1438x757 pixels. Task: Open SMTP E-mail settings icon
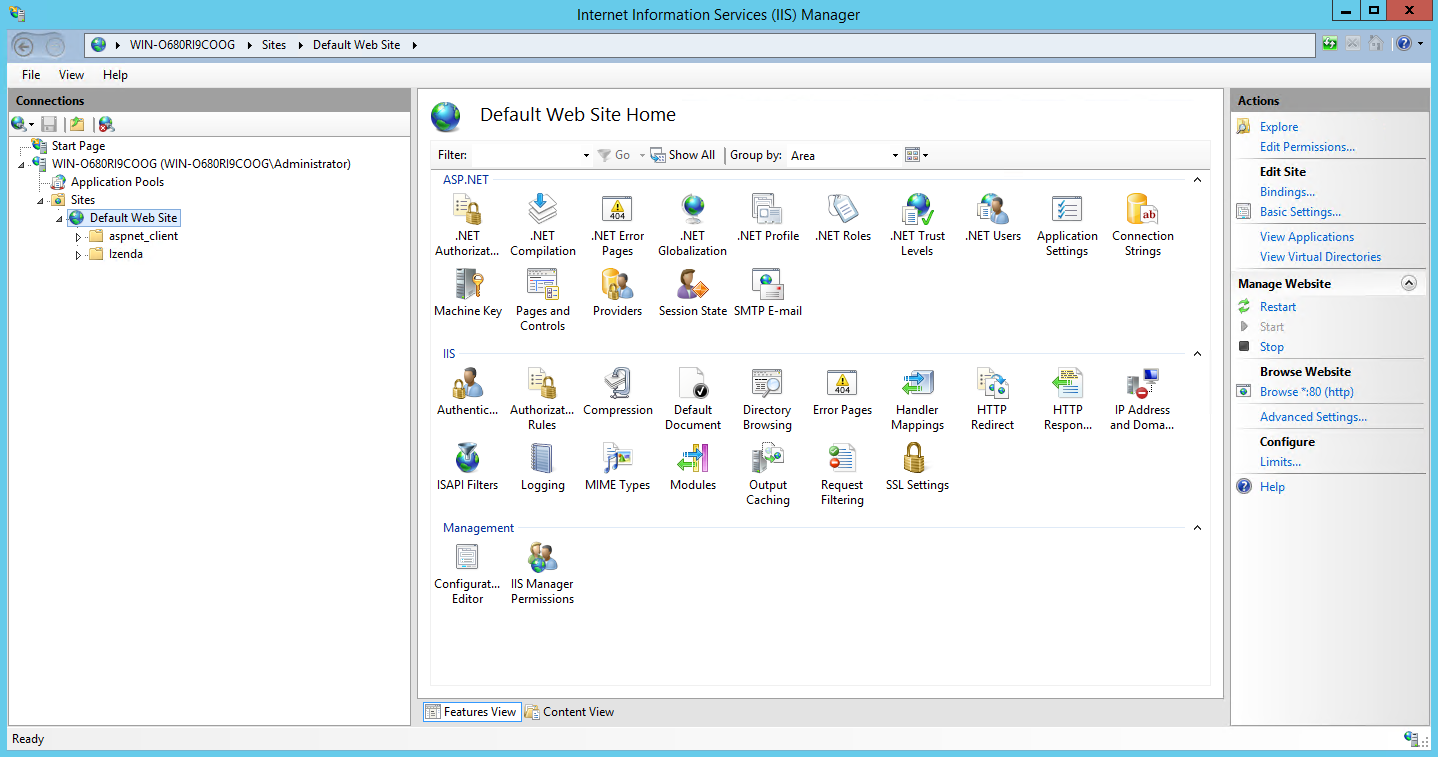point(767,293)
